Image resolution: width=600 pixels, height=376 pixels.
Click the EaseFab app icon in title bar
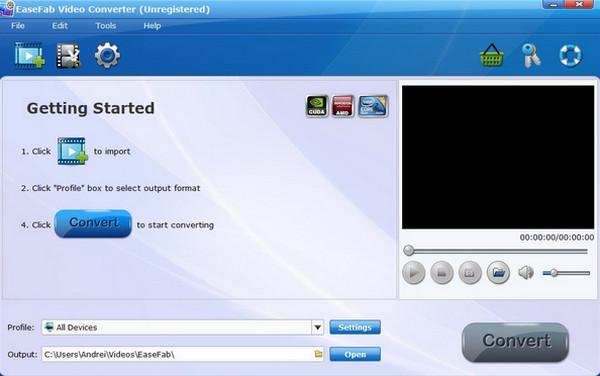pyautogui.click(x=7, y=8)
